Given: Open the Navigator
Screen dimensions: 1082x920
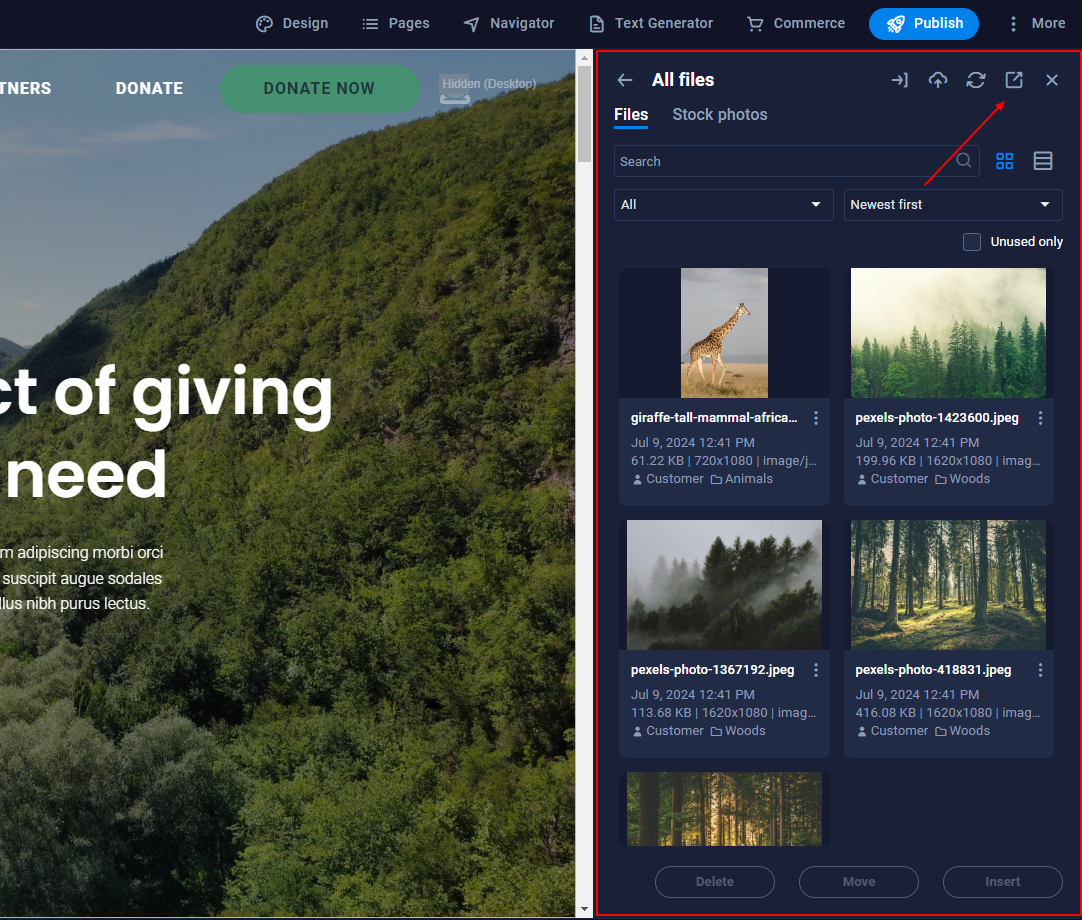Looking at the screenshot, I should click(x=509, y=23).
